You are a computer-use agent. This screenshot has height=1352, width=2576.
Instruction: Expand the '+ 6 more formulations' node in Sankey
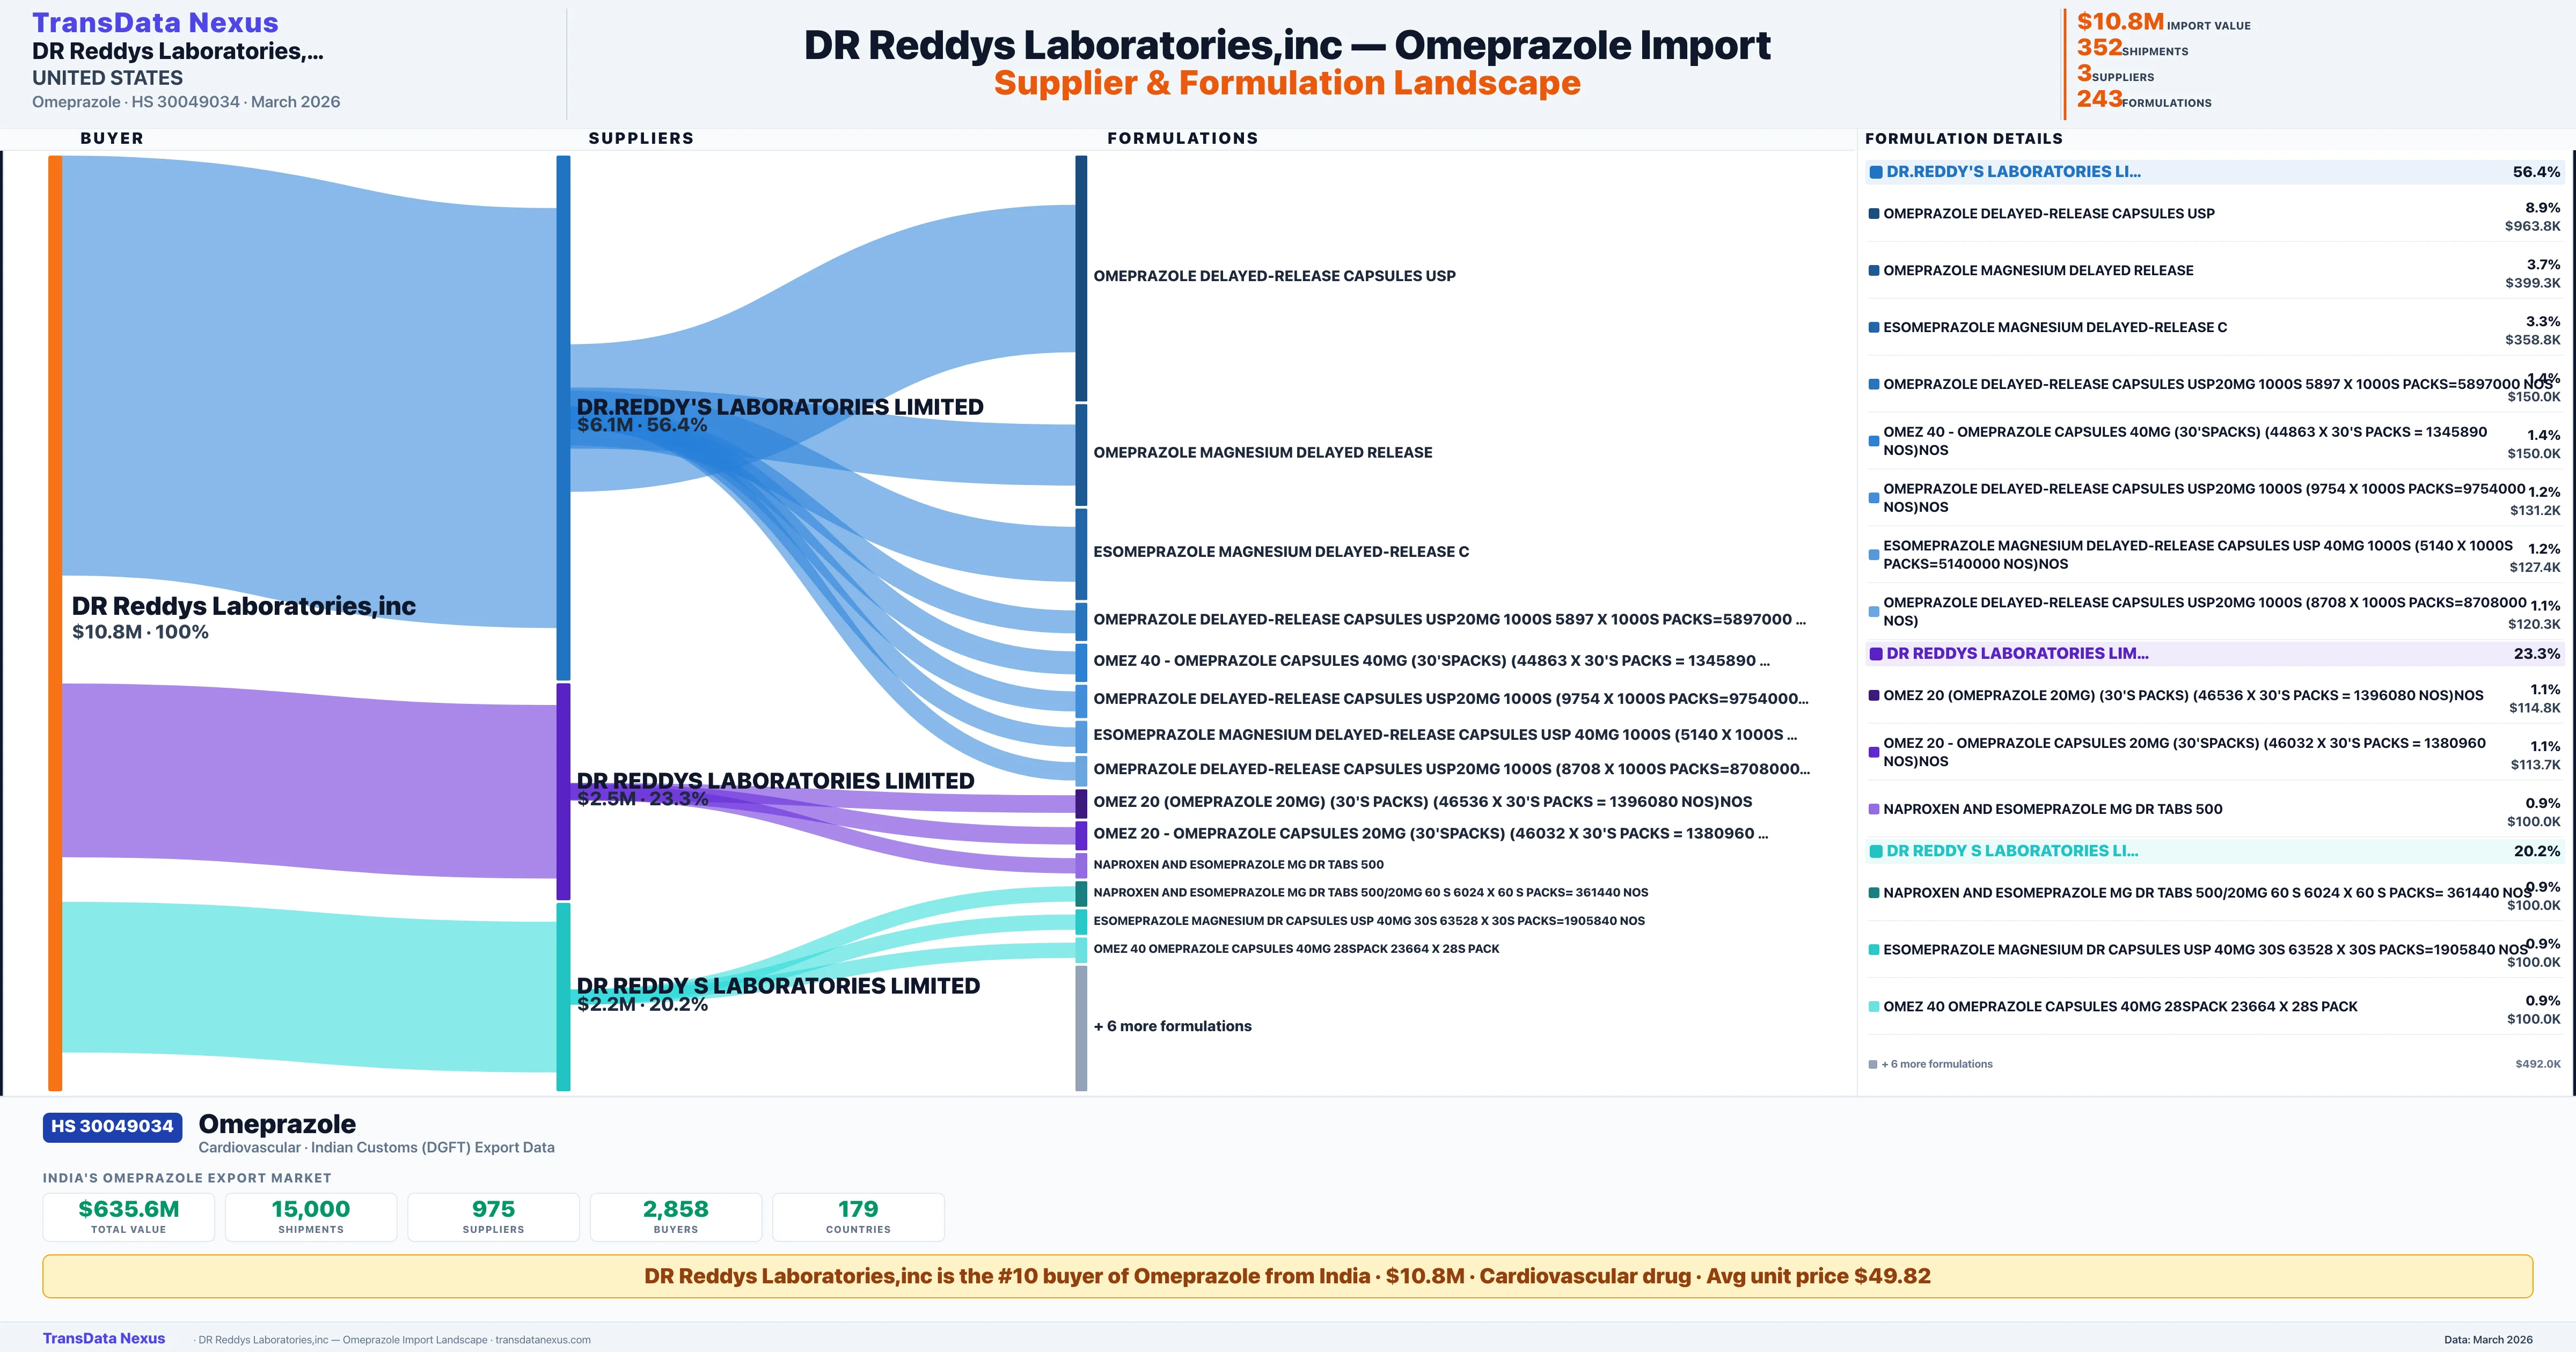(1172, 1026)
